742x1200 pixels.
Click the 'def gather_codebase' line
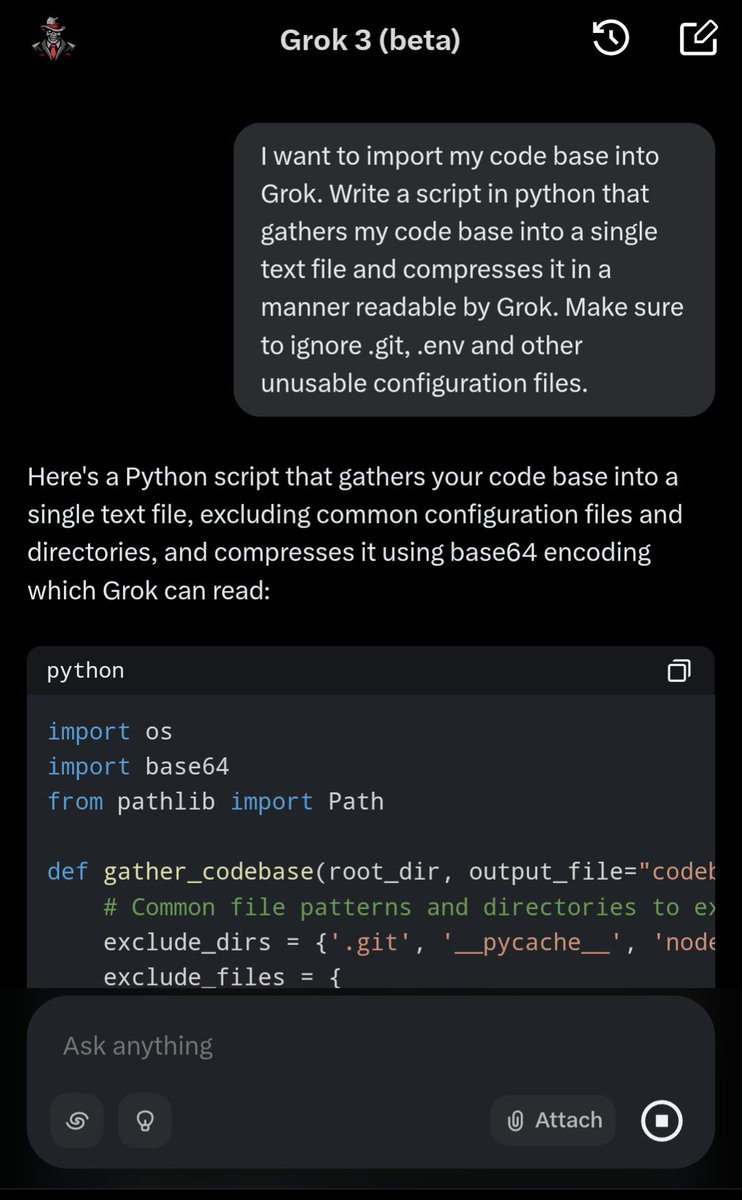(x=381, y=872)
